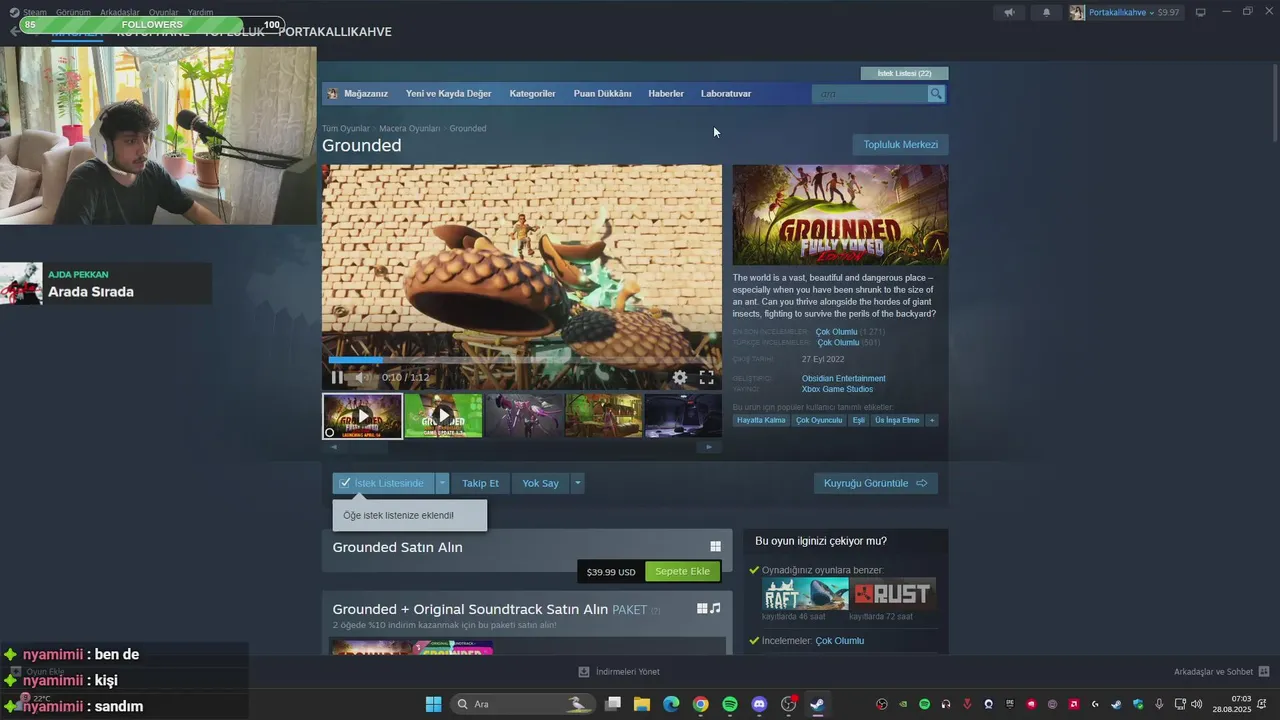This screenshot has width=1280, height=720.
Task: Open the Laboratuvar tab
Action: 726,94
